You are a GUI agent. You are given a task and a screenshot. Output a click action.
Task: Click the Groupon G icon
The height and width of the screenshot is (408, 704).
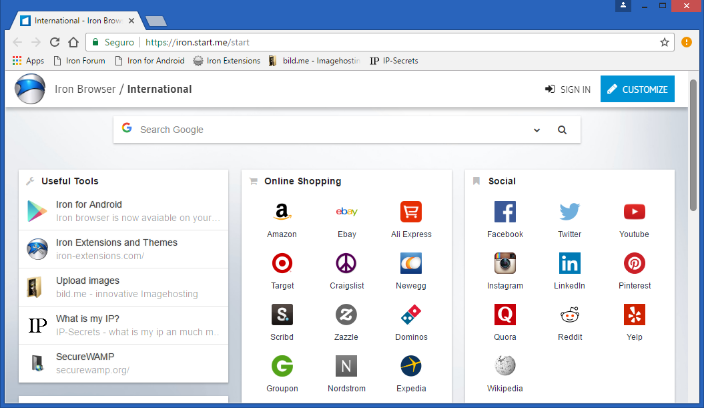[x=282, y=366]
